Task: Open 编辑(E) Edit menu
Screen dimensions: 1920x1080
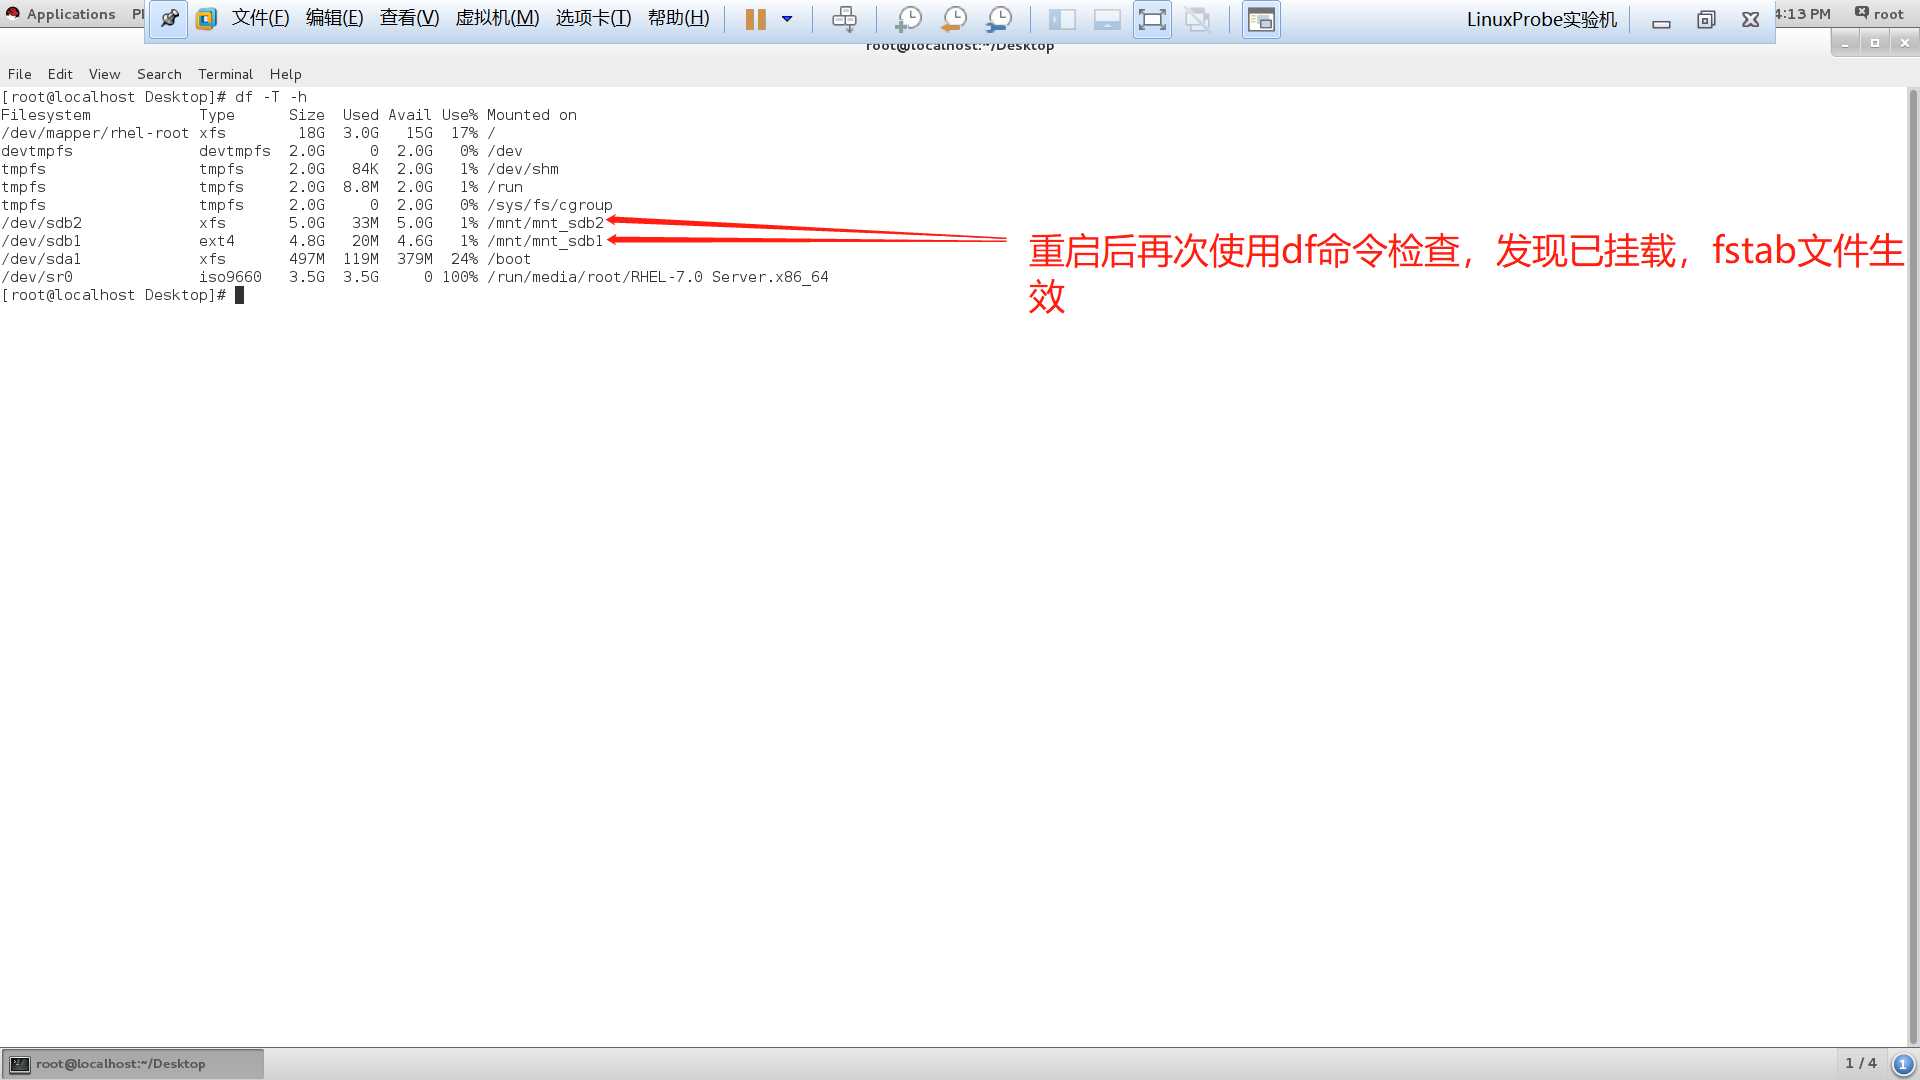Action: (x=332, y=17)
